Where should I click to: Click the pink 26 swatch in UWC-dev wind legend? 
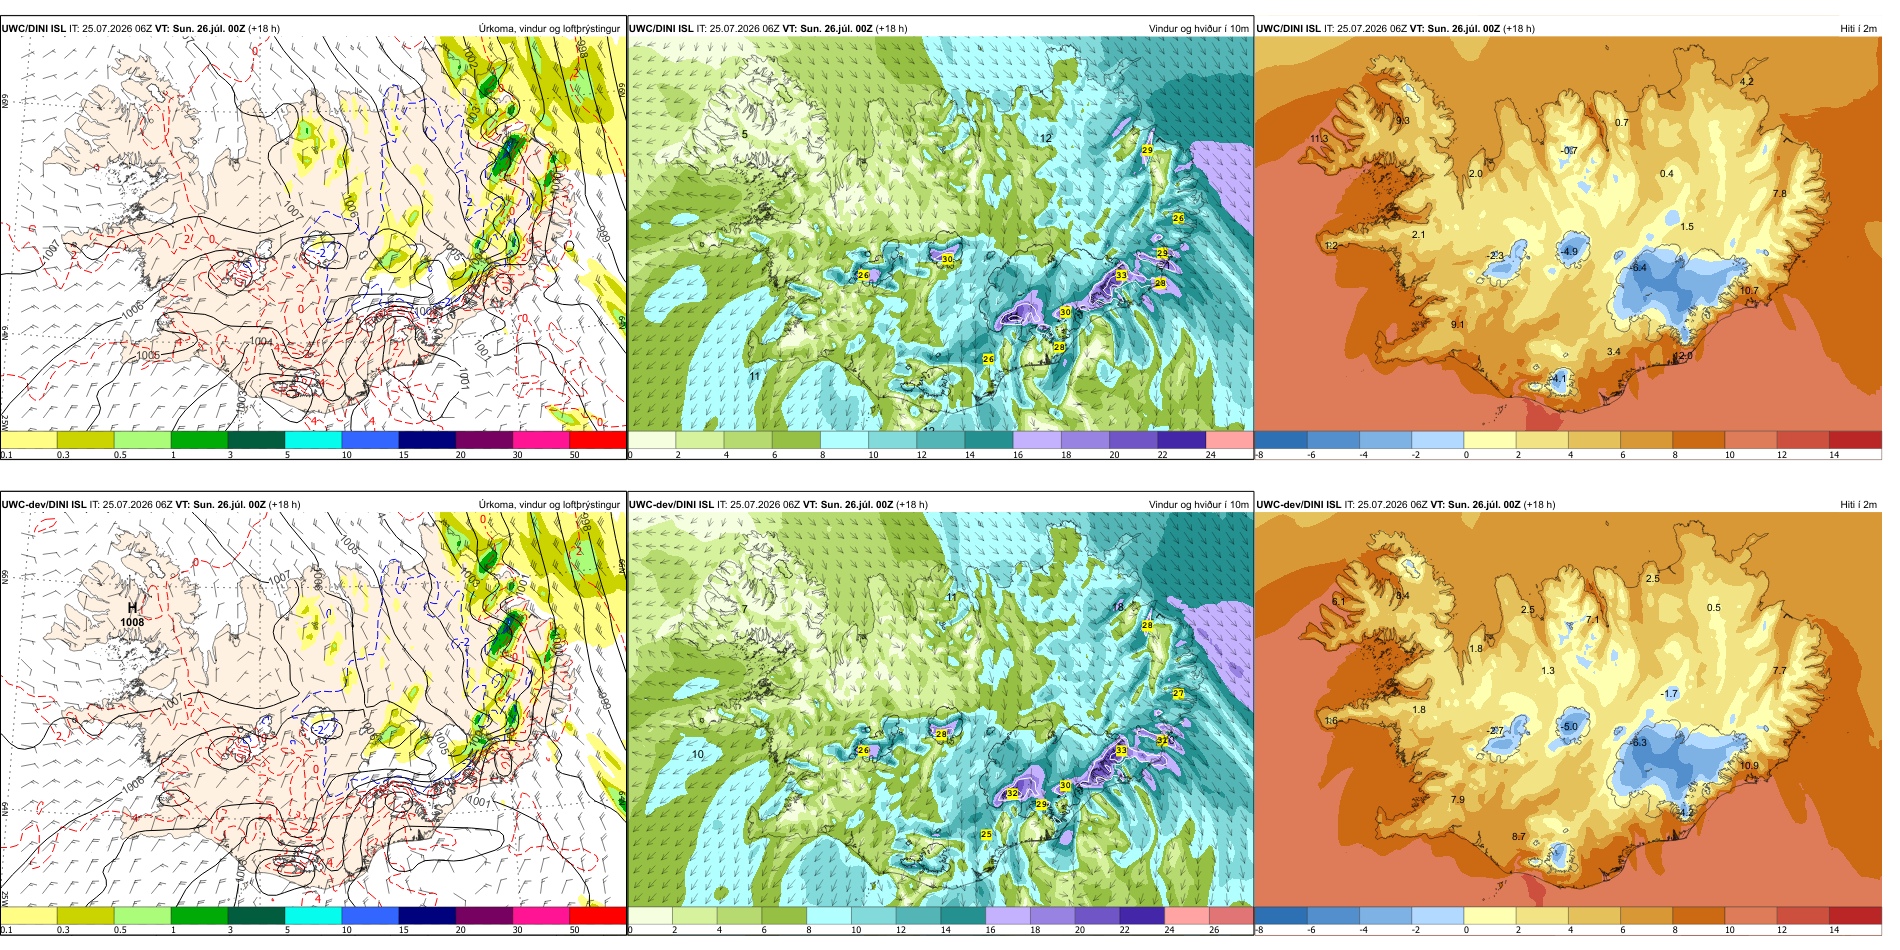[1231, 915]
